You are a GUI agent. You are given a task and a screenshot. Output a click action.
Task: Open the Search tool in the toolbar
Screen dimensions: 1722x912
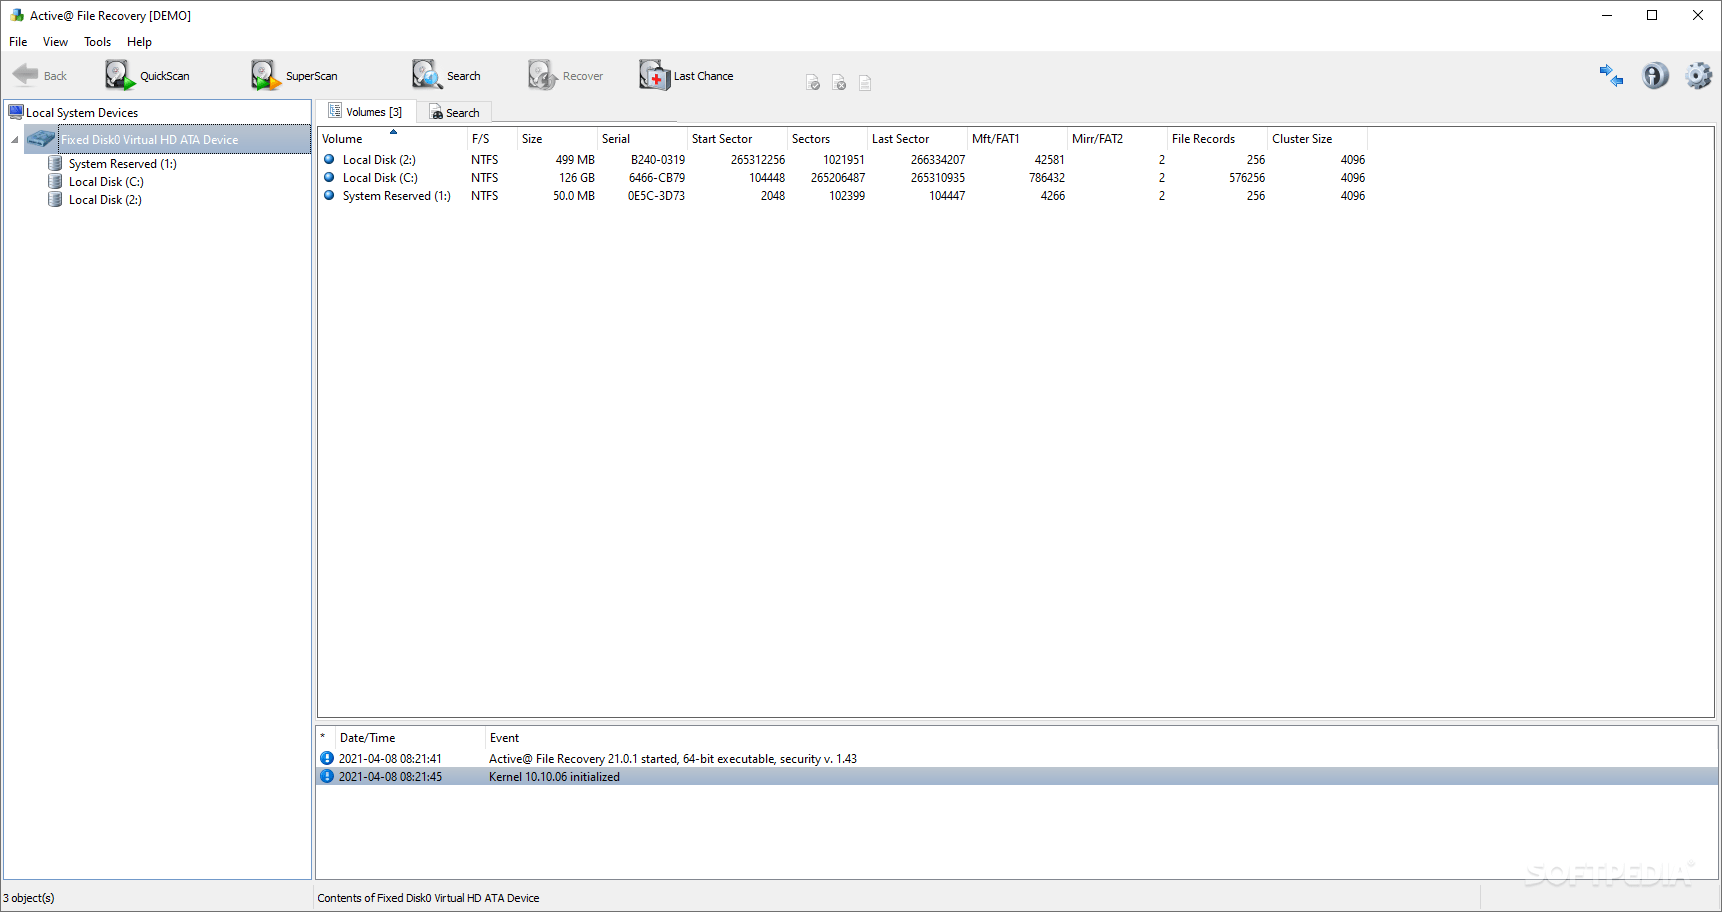click(x=447, y=76)
